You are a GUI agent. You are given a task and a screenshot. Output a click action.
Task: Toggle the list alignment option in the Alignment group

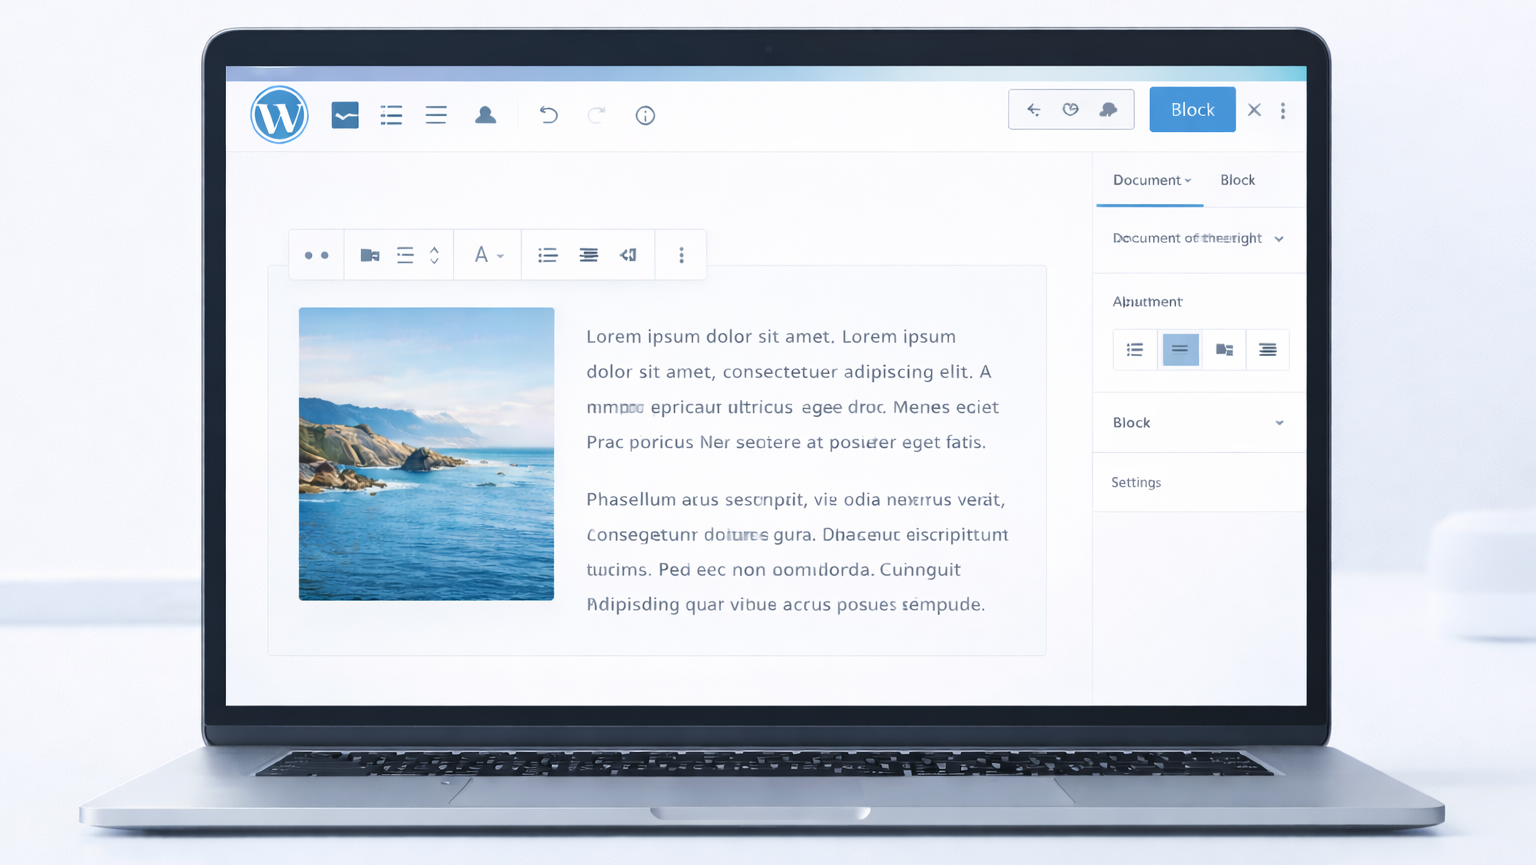1134,349
